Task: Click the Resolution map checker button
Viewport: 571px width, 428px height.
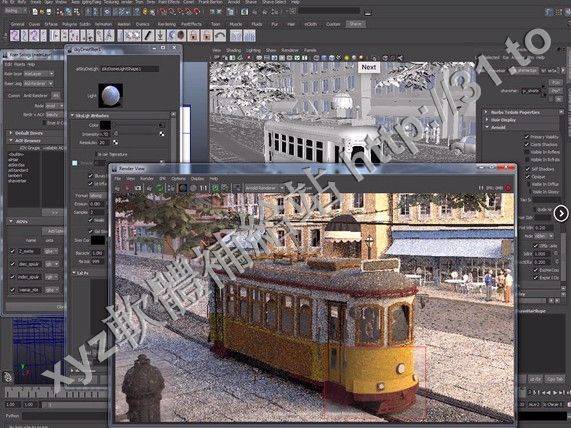Action: click(115, 142)
